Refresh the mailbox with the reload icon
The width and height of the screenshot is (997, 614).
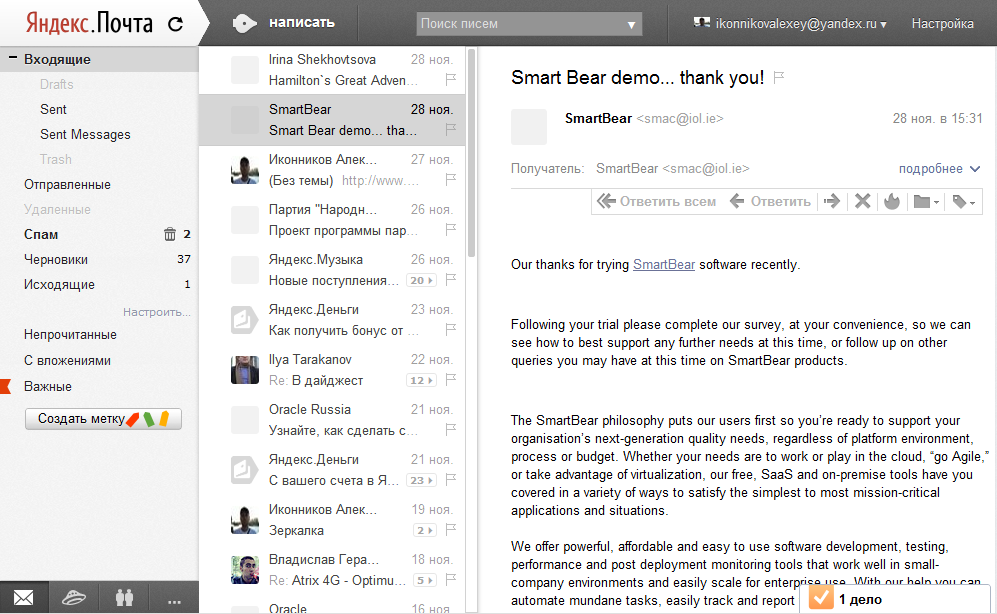(x=175, y=24)
